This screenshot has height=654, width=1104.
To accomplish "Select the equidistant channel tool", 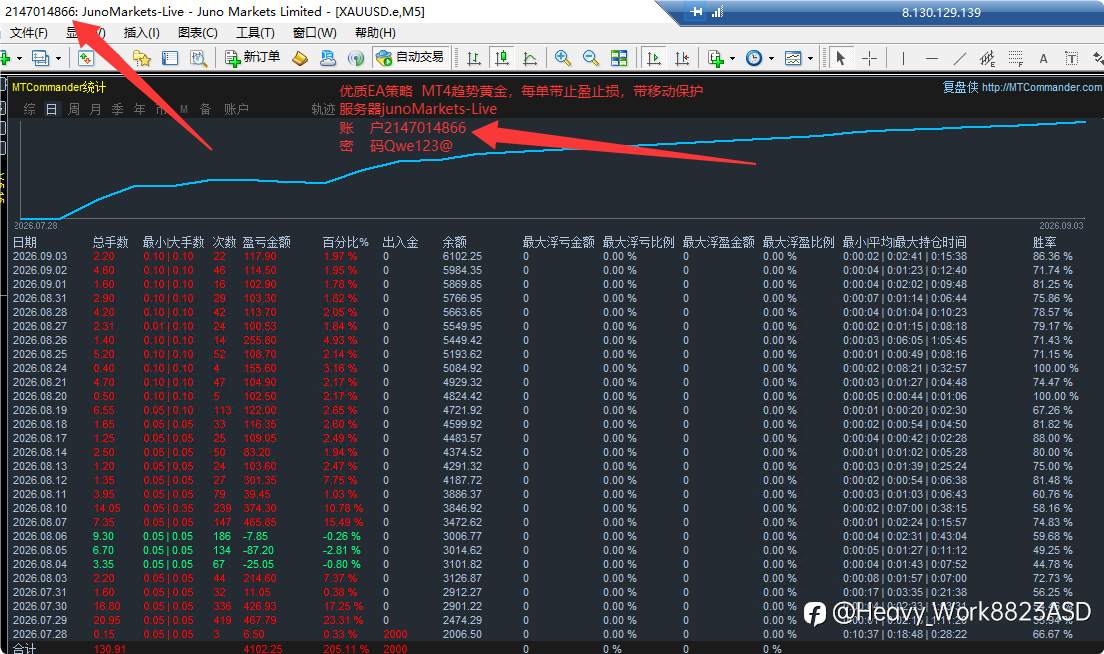I will pyautogui.click(x=987, y=58).
